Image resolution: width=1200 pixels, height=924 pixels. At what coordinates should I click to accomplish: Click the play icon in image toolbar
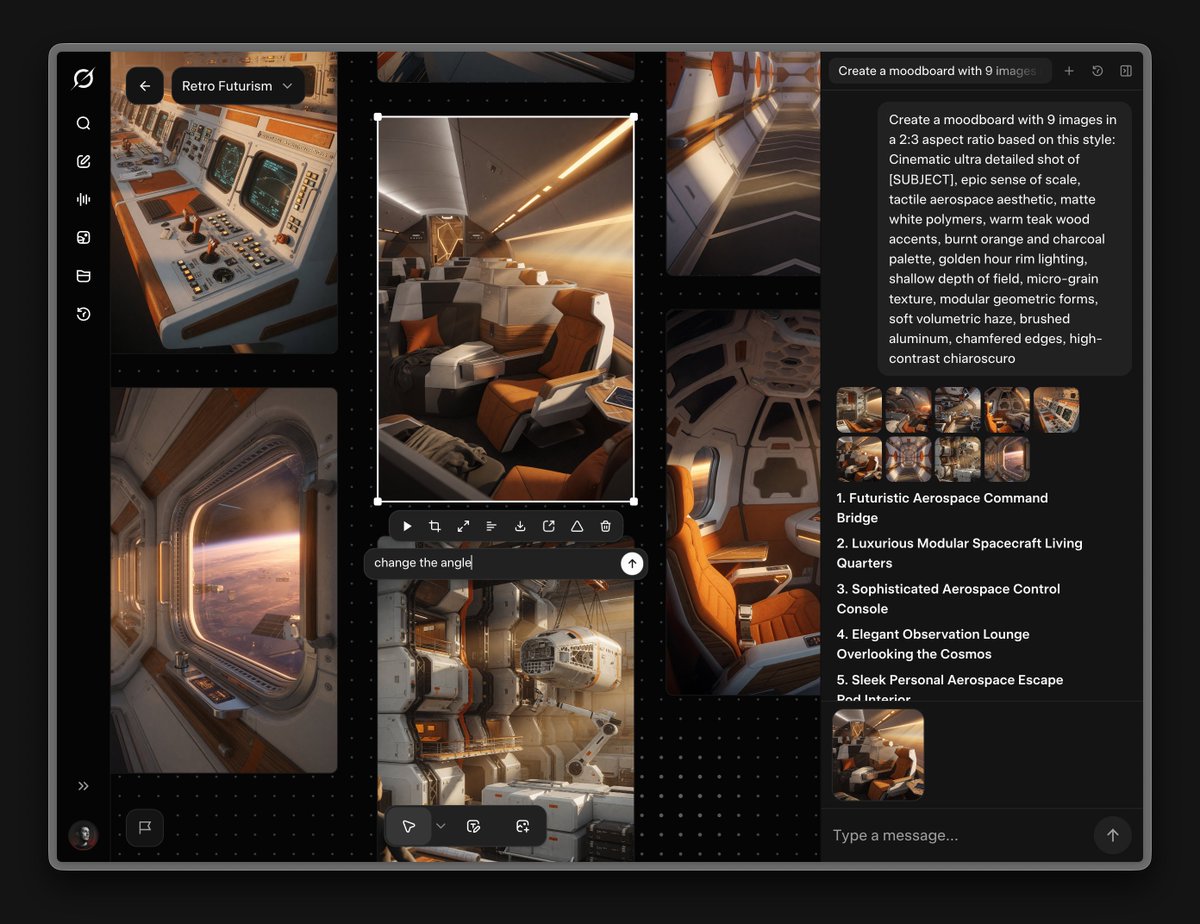407,526
